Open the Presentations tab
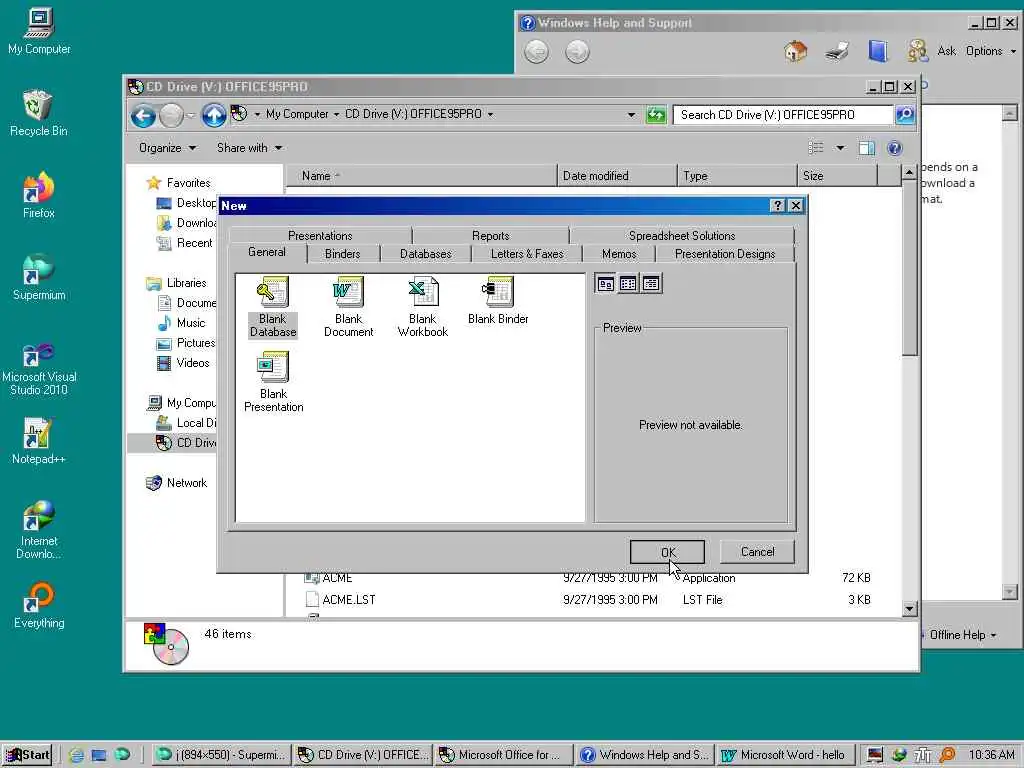Image resolution: width=1024 pixels, height=768 pixels. (x=320, y=235)
